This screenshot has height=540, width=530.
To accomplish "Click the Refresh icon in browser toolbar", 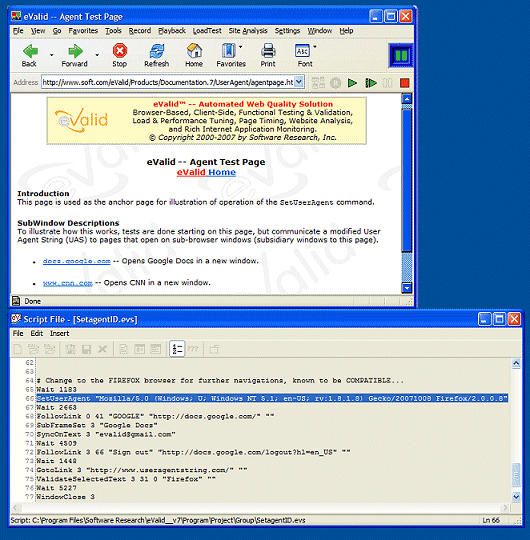I will coord(157,51).
